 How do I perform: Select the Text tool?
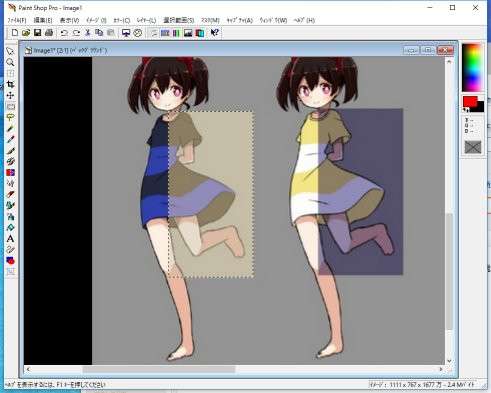10,238
